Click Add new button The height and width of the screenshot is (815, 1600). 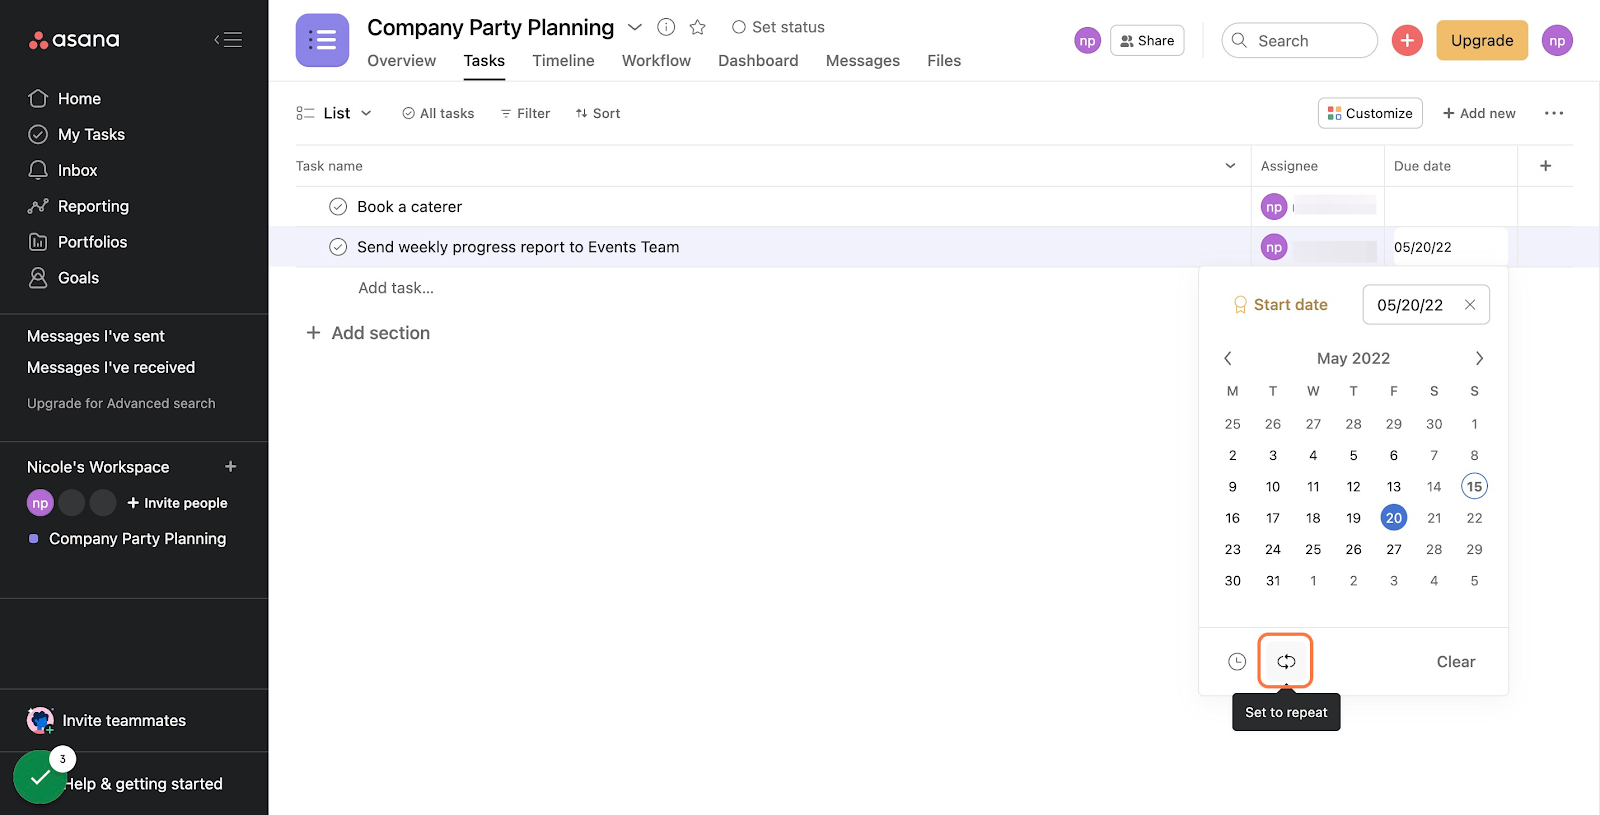point(1479,113)
